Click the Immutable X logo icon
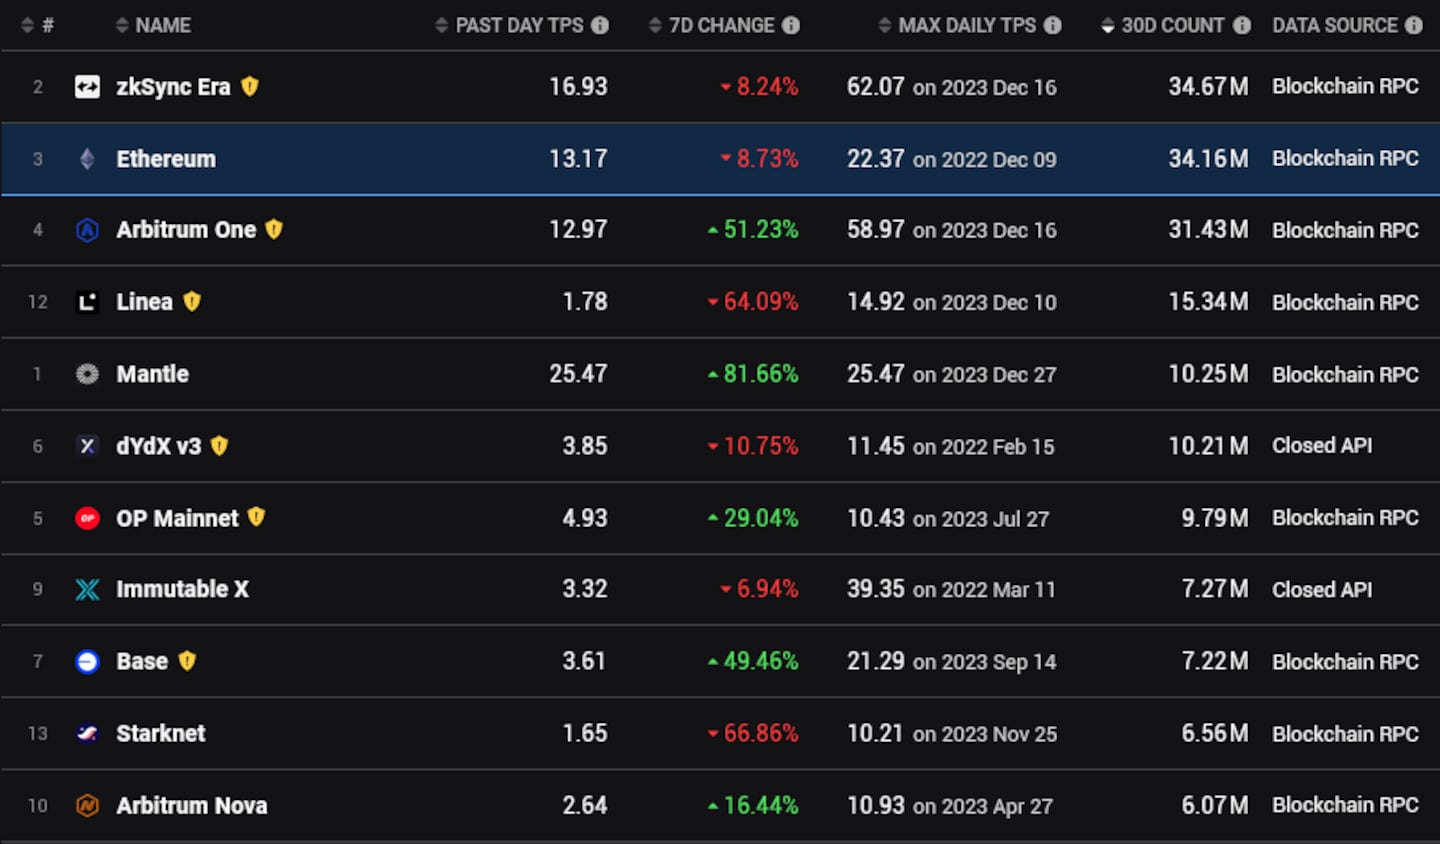 pos(87,590)
